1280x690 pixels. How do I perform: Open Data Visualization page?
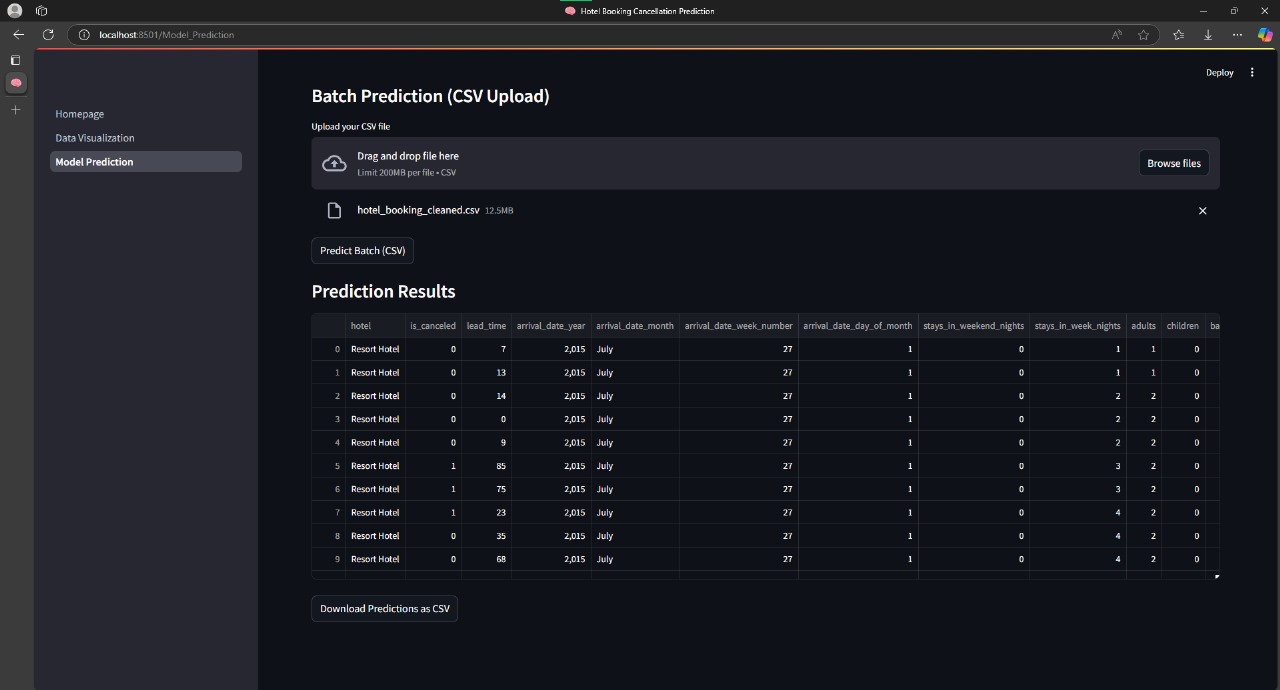tap(95, 138)
